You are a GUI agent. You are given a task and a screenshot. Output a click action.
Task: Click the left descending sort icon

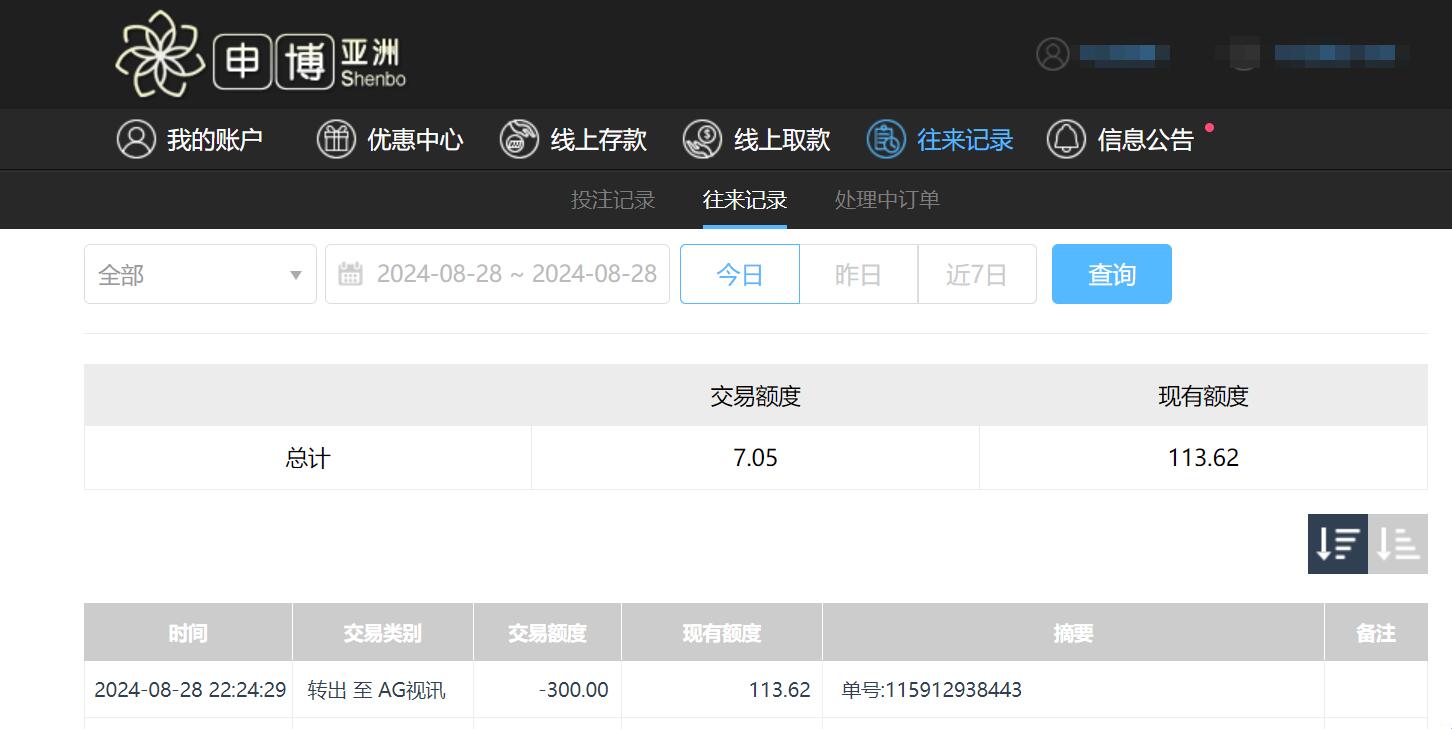click(1337, 544)
